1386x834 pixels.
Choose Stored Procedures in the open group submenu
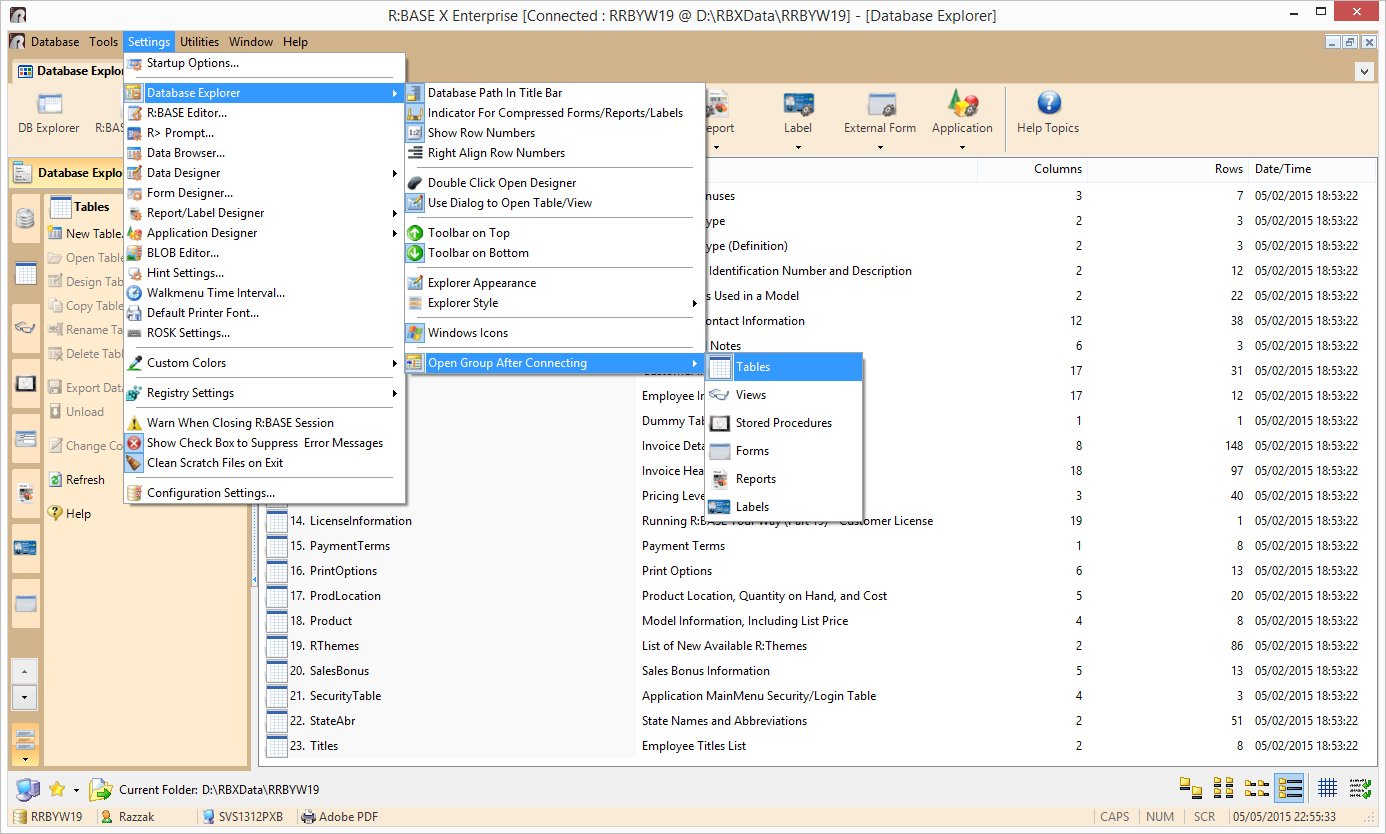(x=783, y=423)
